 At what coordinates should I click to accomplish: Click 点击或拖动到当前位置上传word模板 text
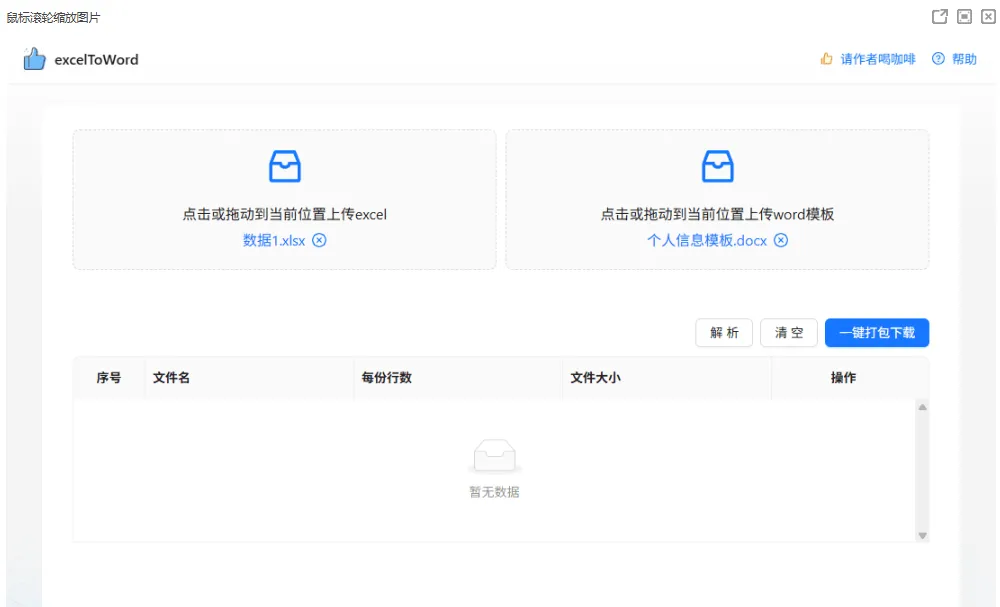click(717, 214)
